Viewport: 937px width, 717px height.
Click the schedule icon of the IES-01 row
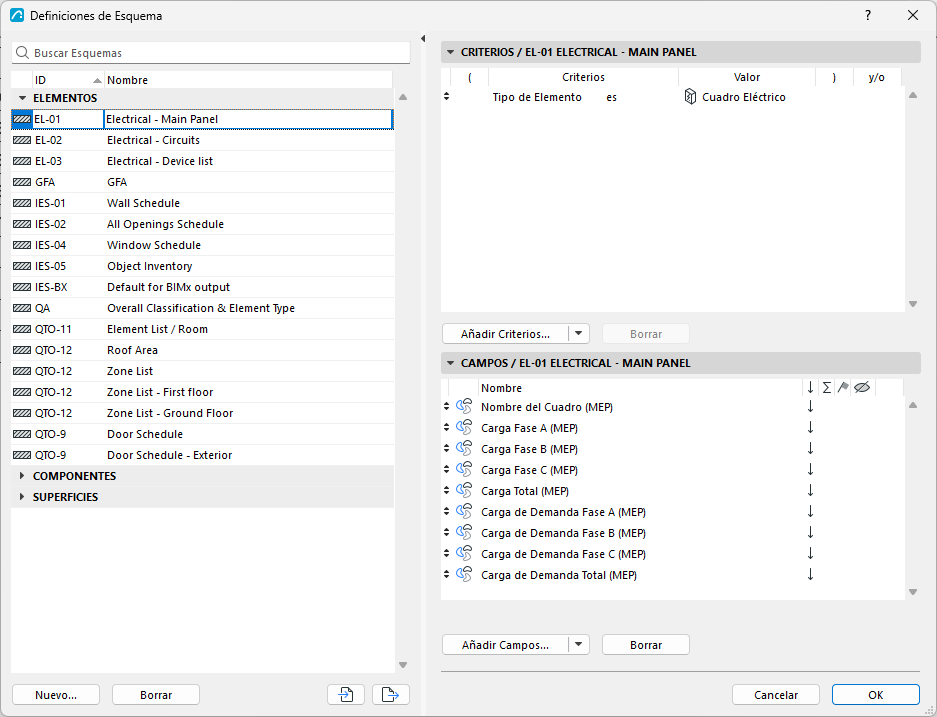tap(22, 203)
